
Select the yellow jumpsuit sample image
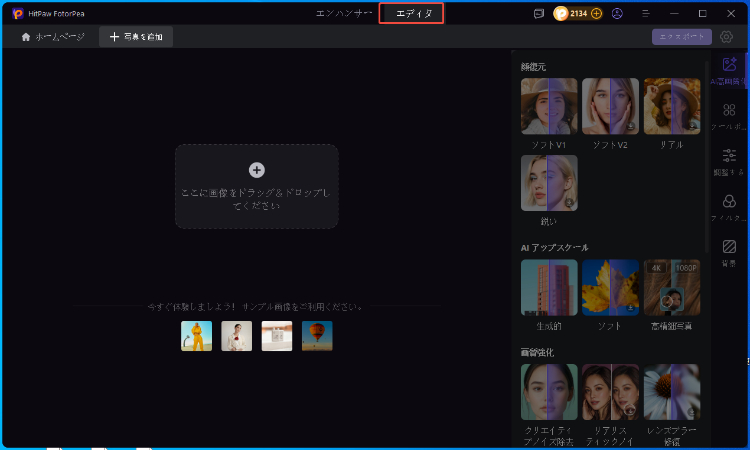click(x=197, y=336)
